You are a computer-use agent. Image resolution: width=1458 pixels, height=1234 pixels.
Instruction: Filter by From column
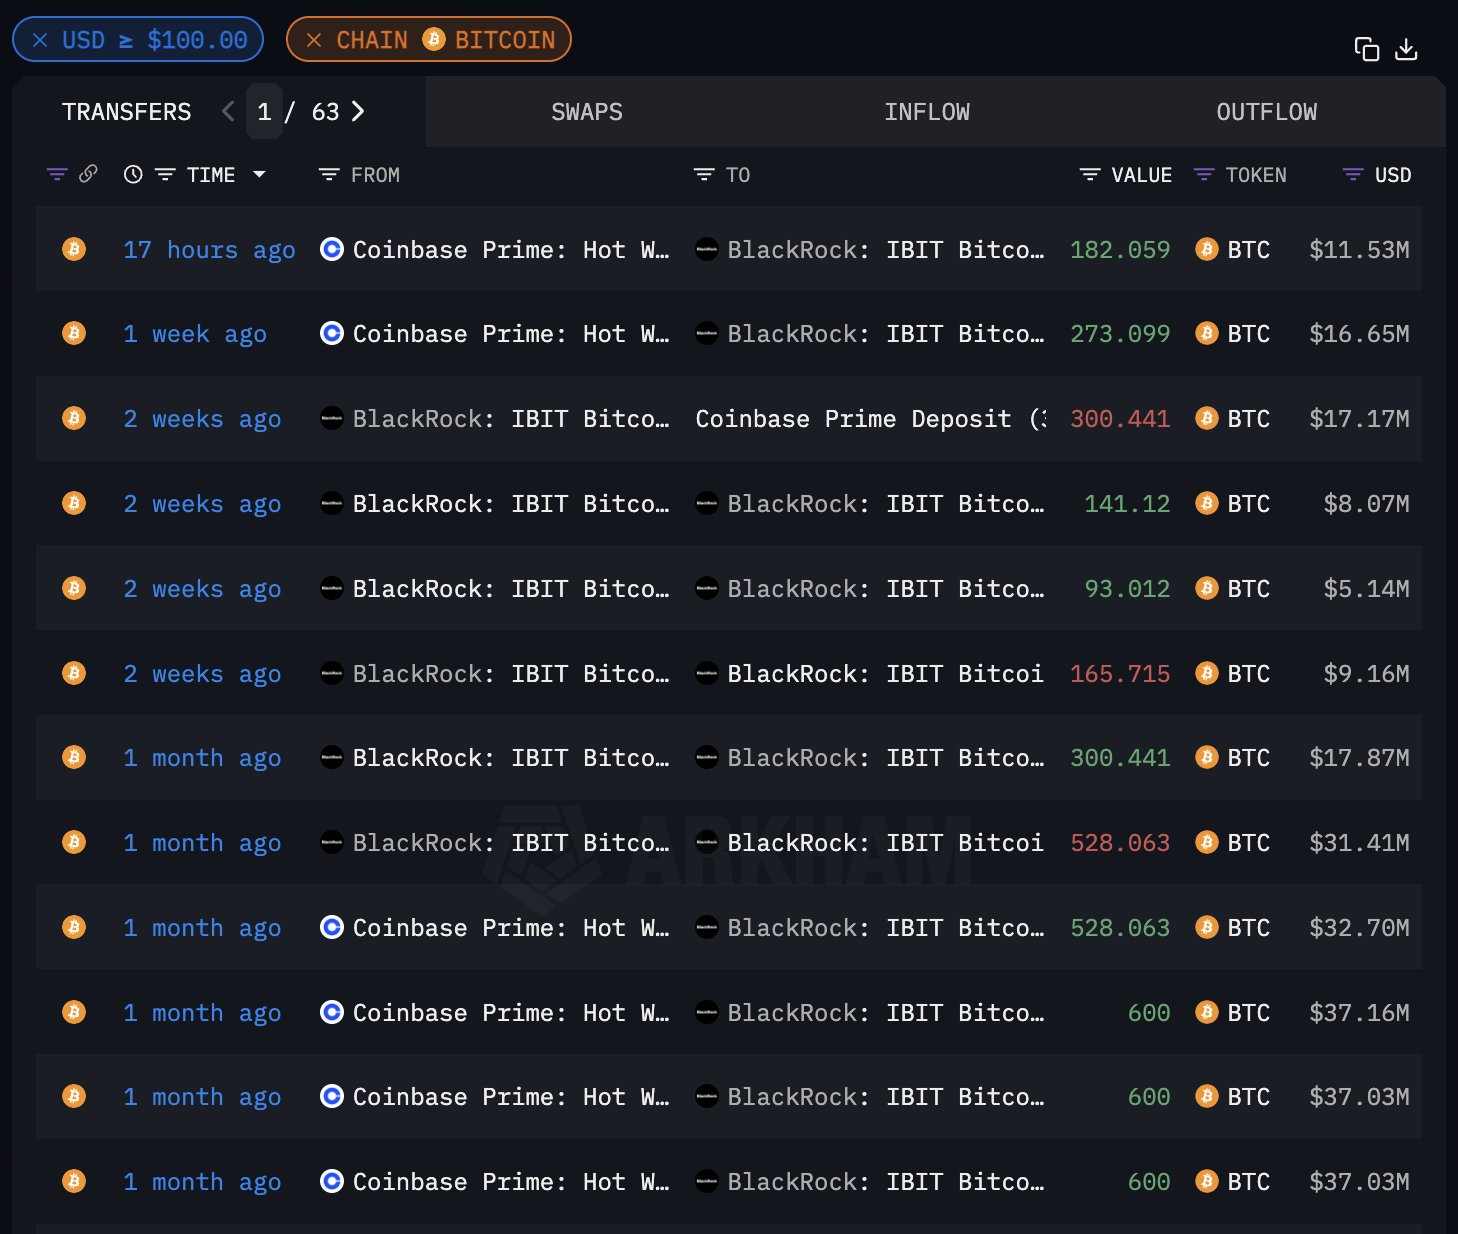328,175
